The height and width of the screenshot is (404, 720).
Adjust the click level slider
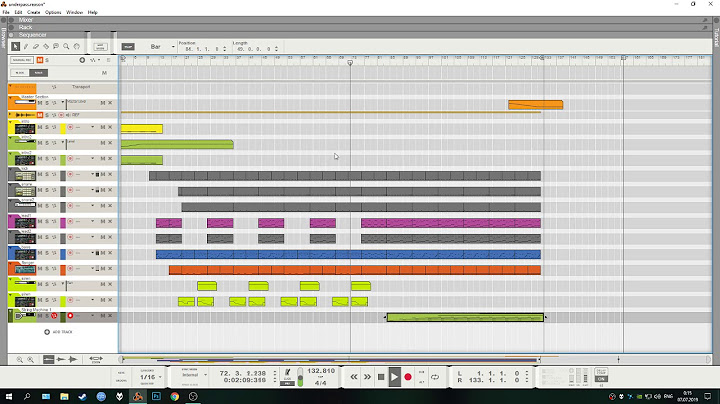(x=300, y=377)
